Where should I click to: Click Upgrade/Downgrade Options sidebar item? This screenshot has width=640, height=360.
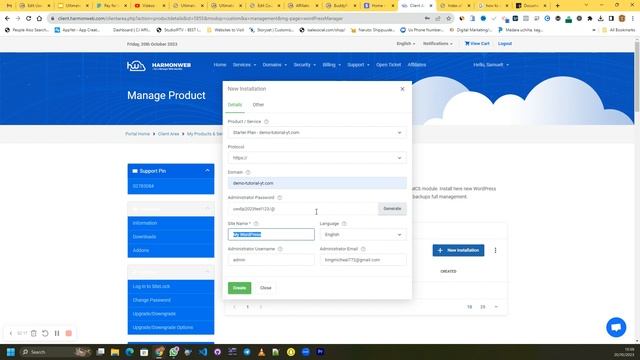[171, 327]
